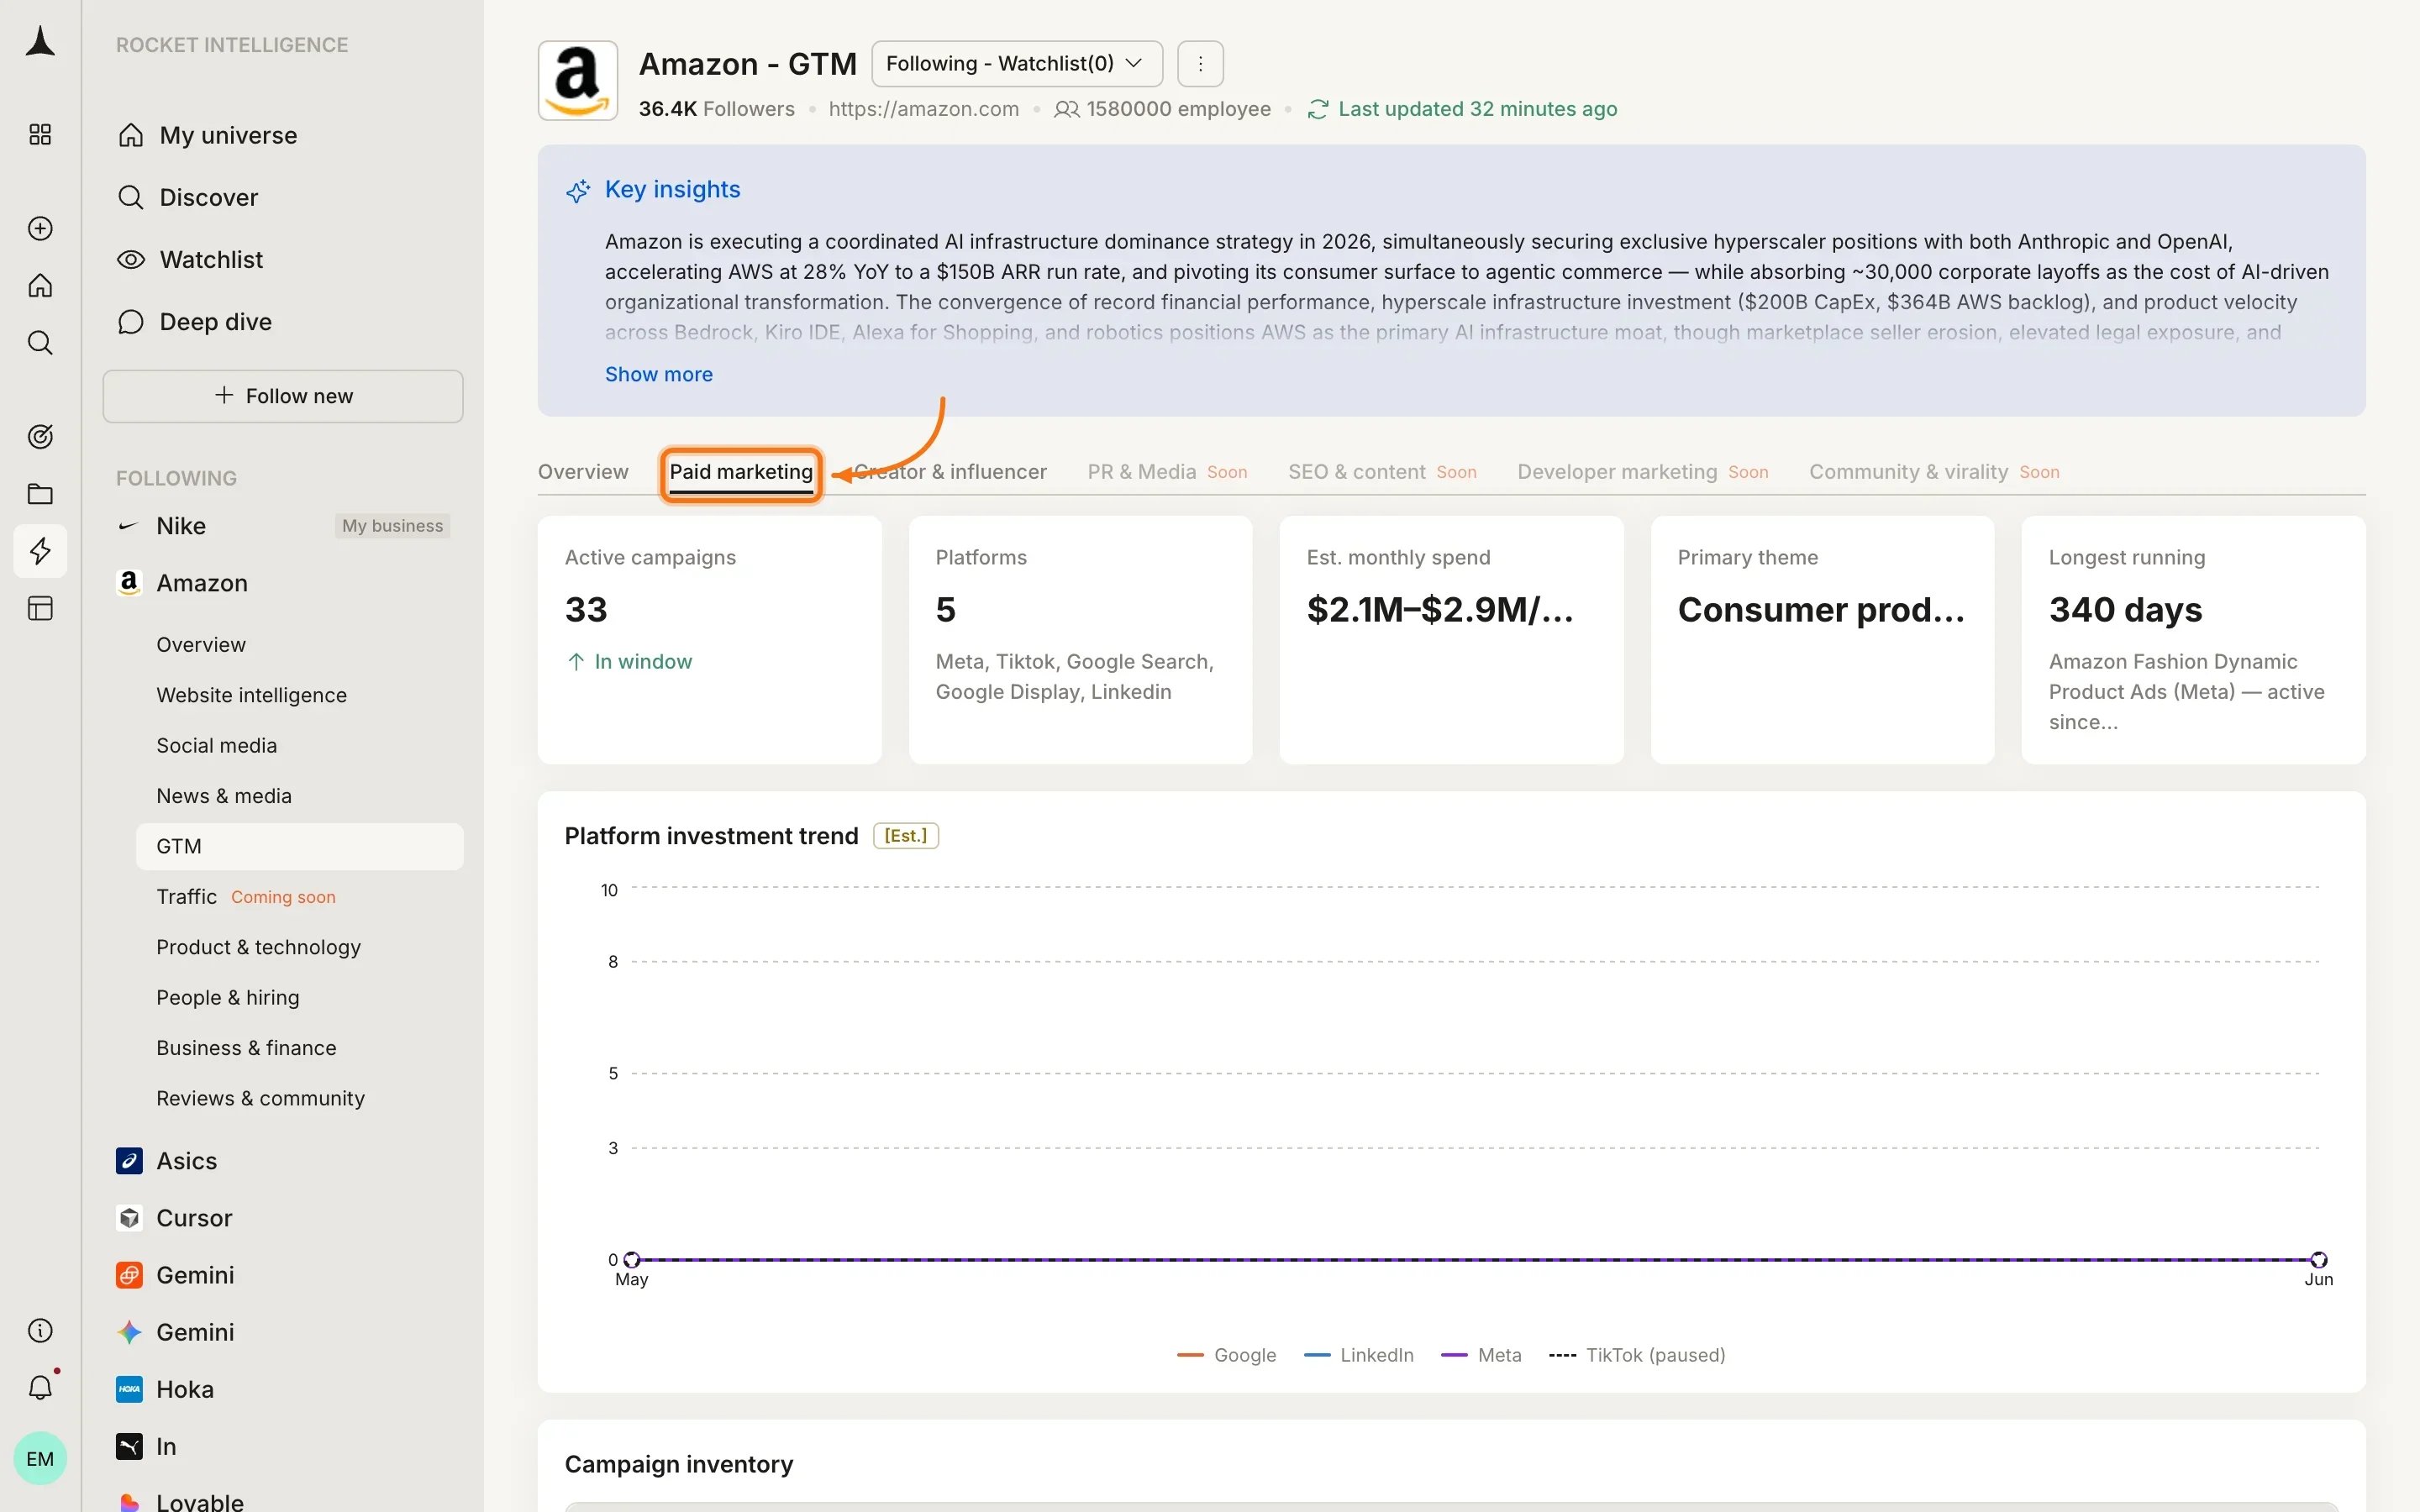Click the May data point on chart
This screenshot has height=1512, width=2420.
point(631,1260)
